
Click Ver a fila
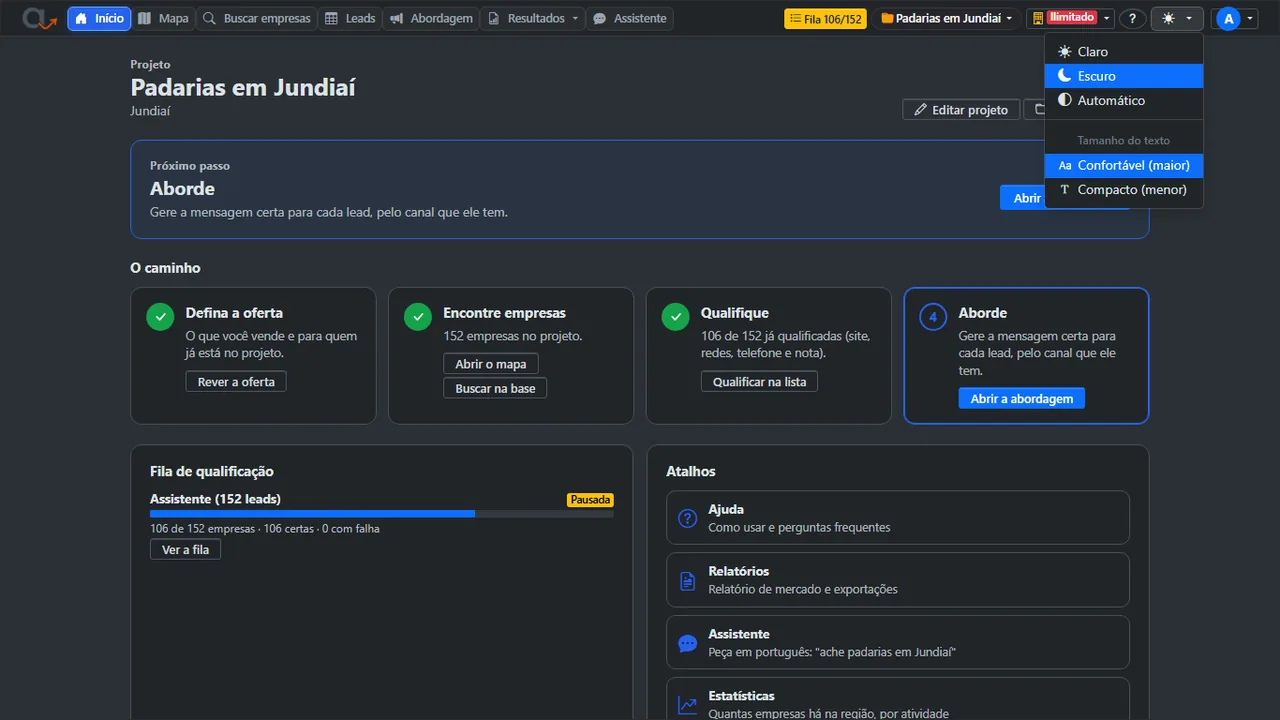pyautogui.click(x=185, y=549)
